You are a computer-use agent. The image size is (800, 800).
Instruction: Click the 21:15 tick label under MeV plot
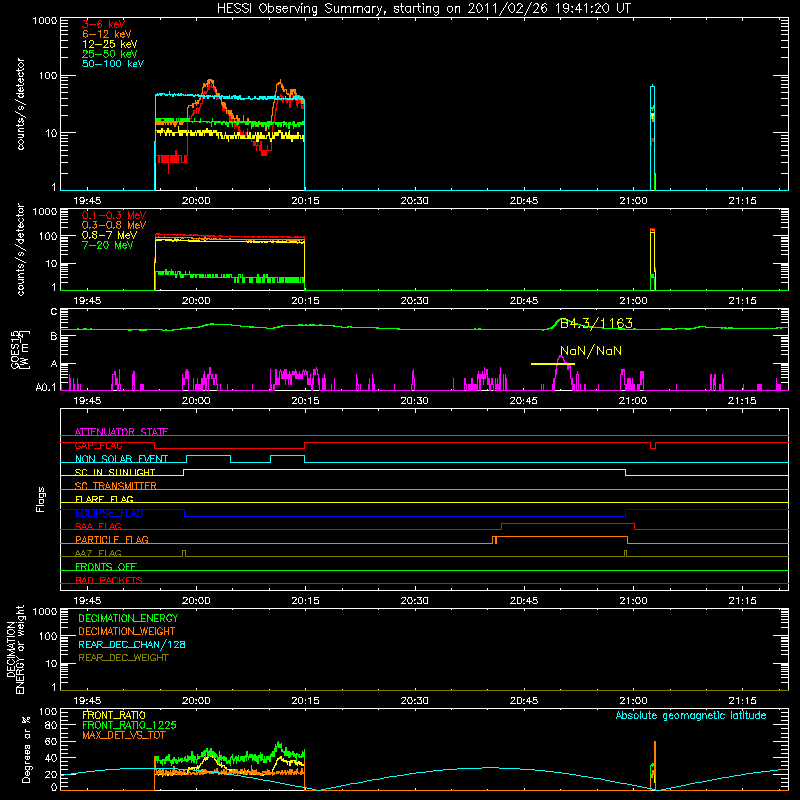tap(742, 301)
